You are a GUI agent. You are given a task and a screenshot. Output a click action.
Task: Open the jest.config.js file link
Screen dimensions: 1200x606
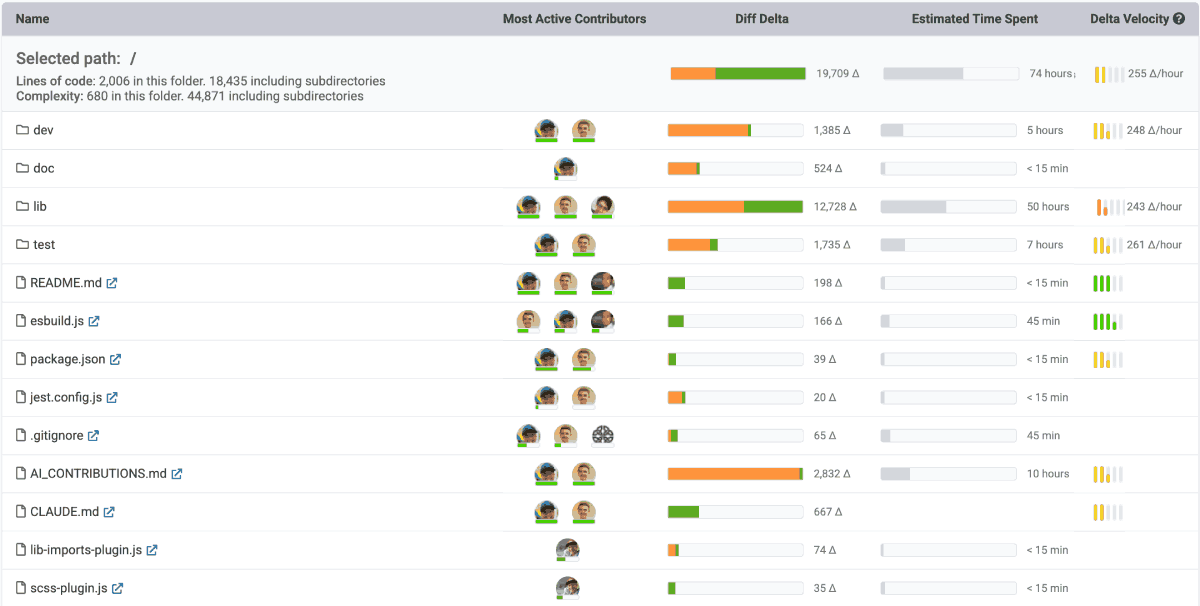click(66, 397)
